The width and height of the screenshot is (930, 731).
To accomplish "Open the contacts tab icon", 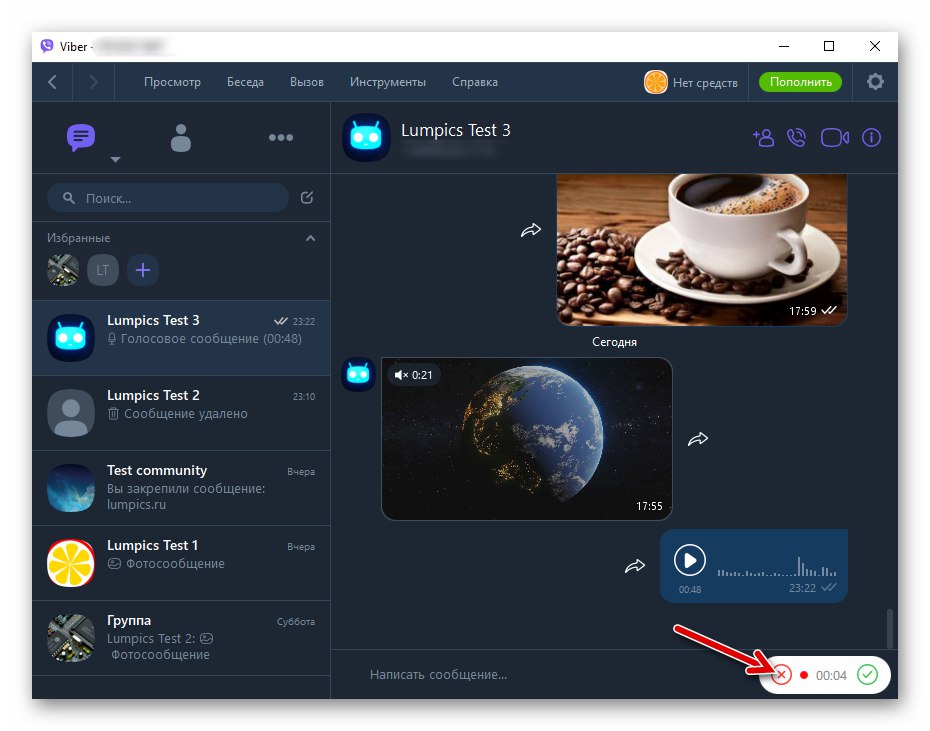I will (181, 138).
